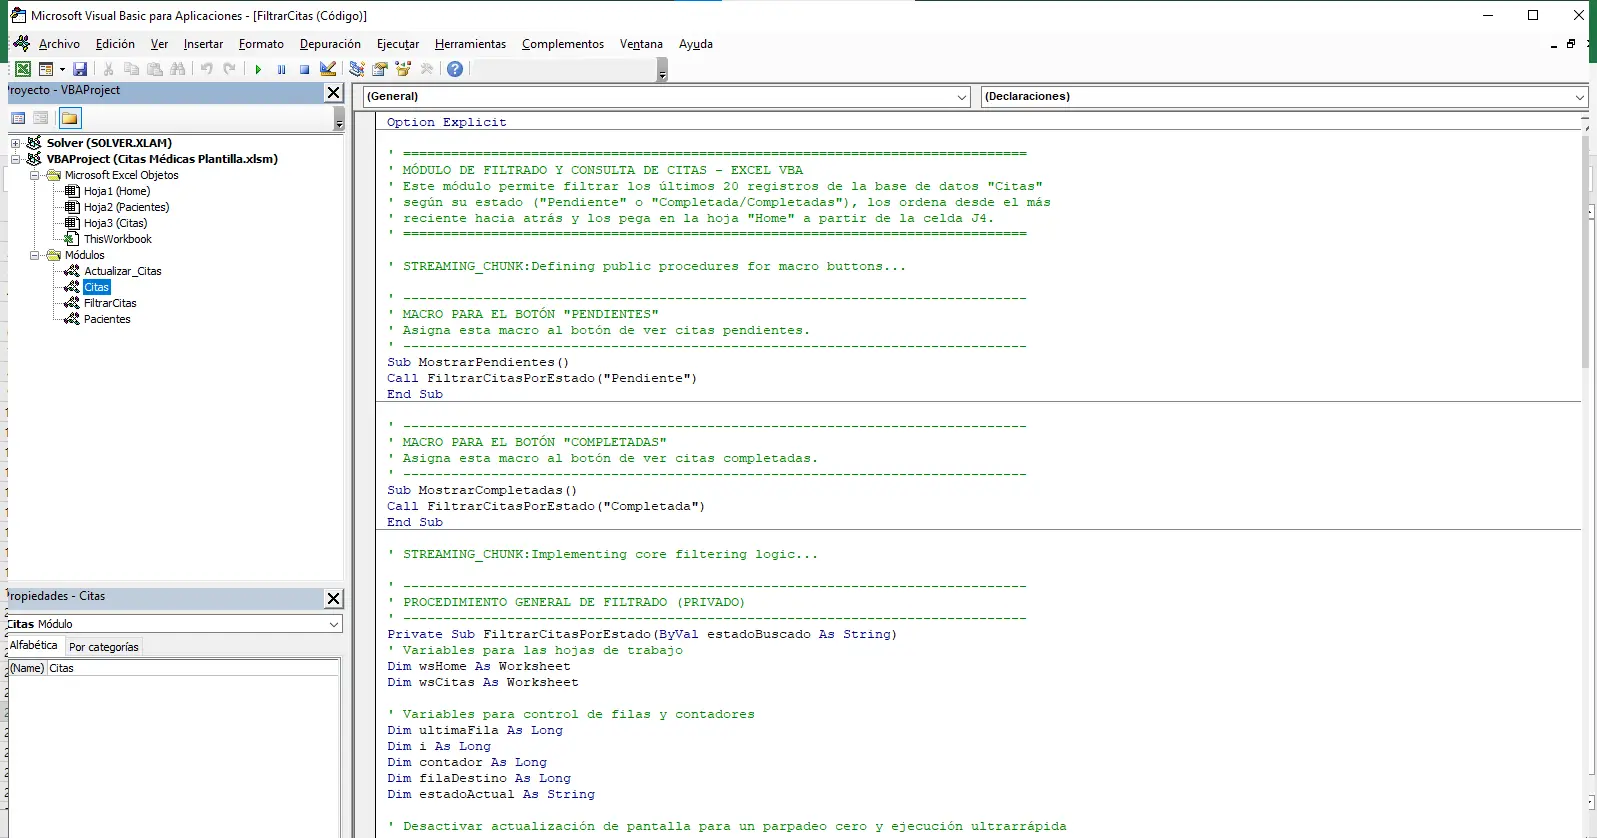1597x838 pixels.
Task: Click the Find binoculars icon
Action: (178, 69)
